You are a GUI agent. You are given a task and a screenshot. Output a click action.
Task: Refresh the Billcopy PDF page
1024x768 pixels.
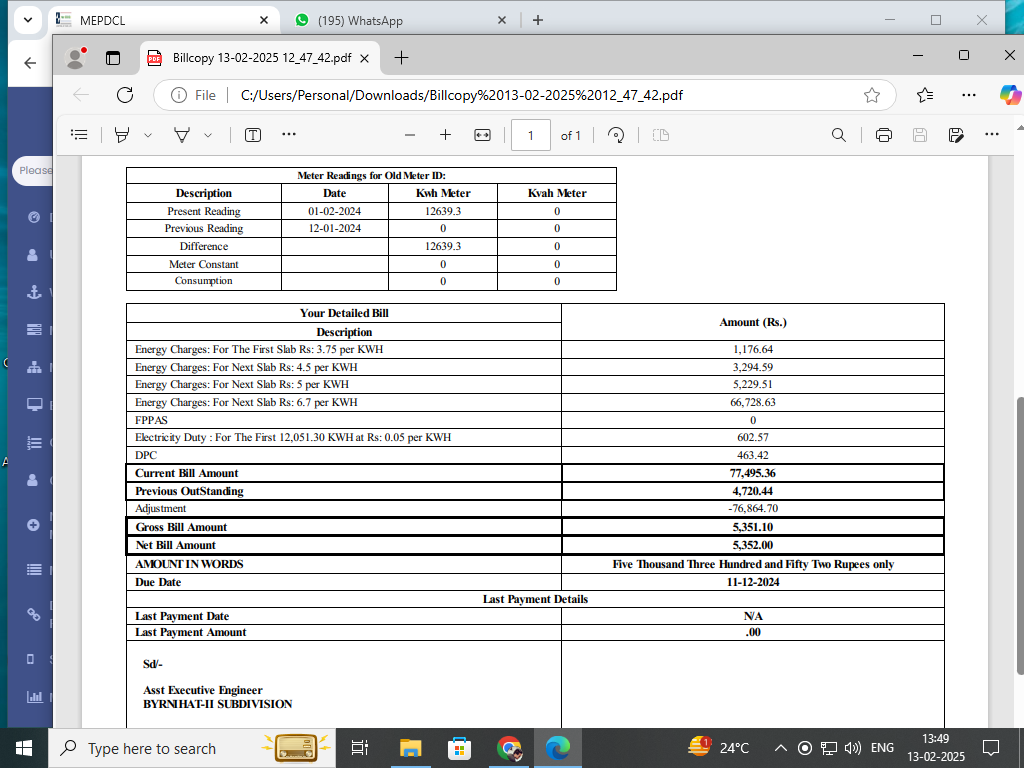(125, 95)
